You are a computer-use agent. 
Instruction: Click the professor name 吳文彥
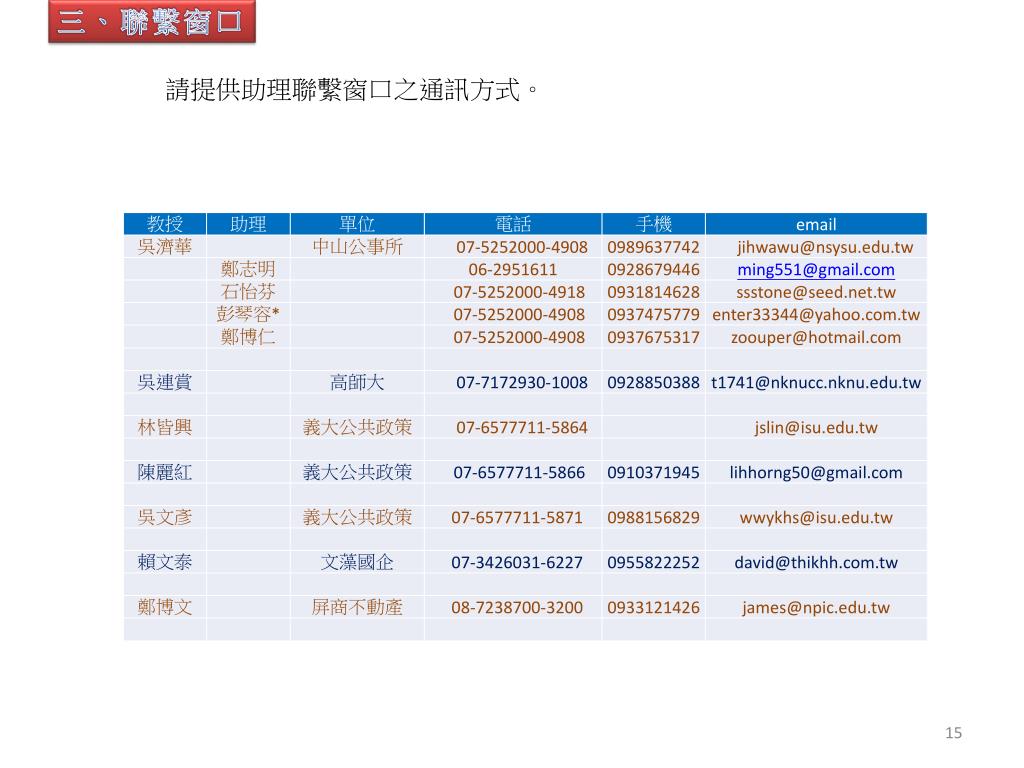(165, 517)
